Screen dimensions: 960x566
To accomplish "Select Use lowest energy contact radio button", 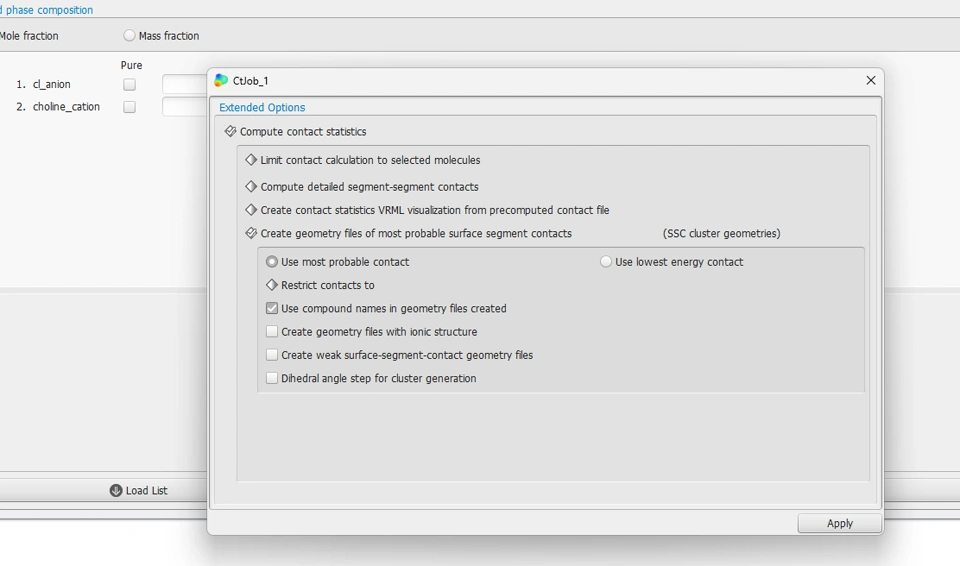I will (x=606, y=262).
